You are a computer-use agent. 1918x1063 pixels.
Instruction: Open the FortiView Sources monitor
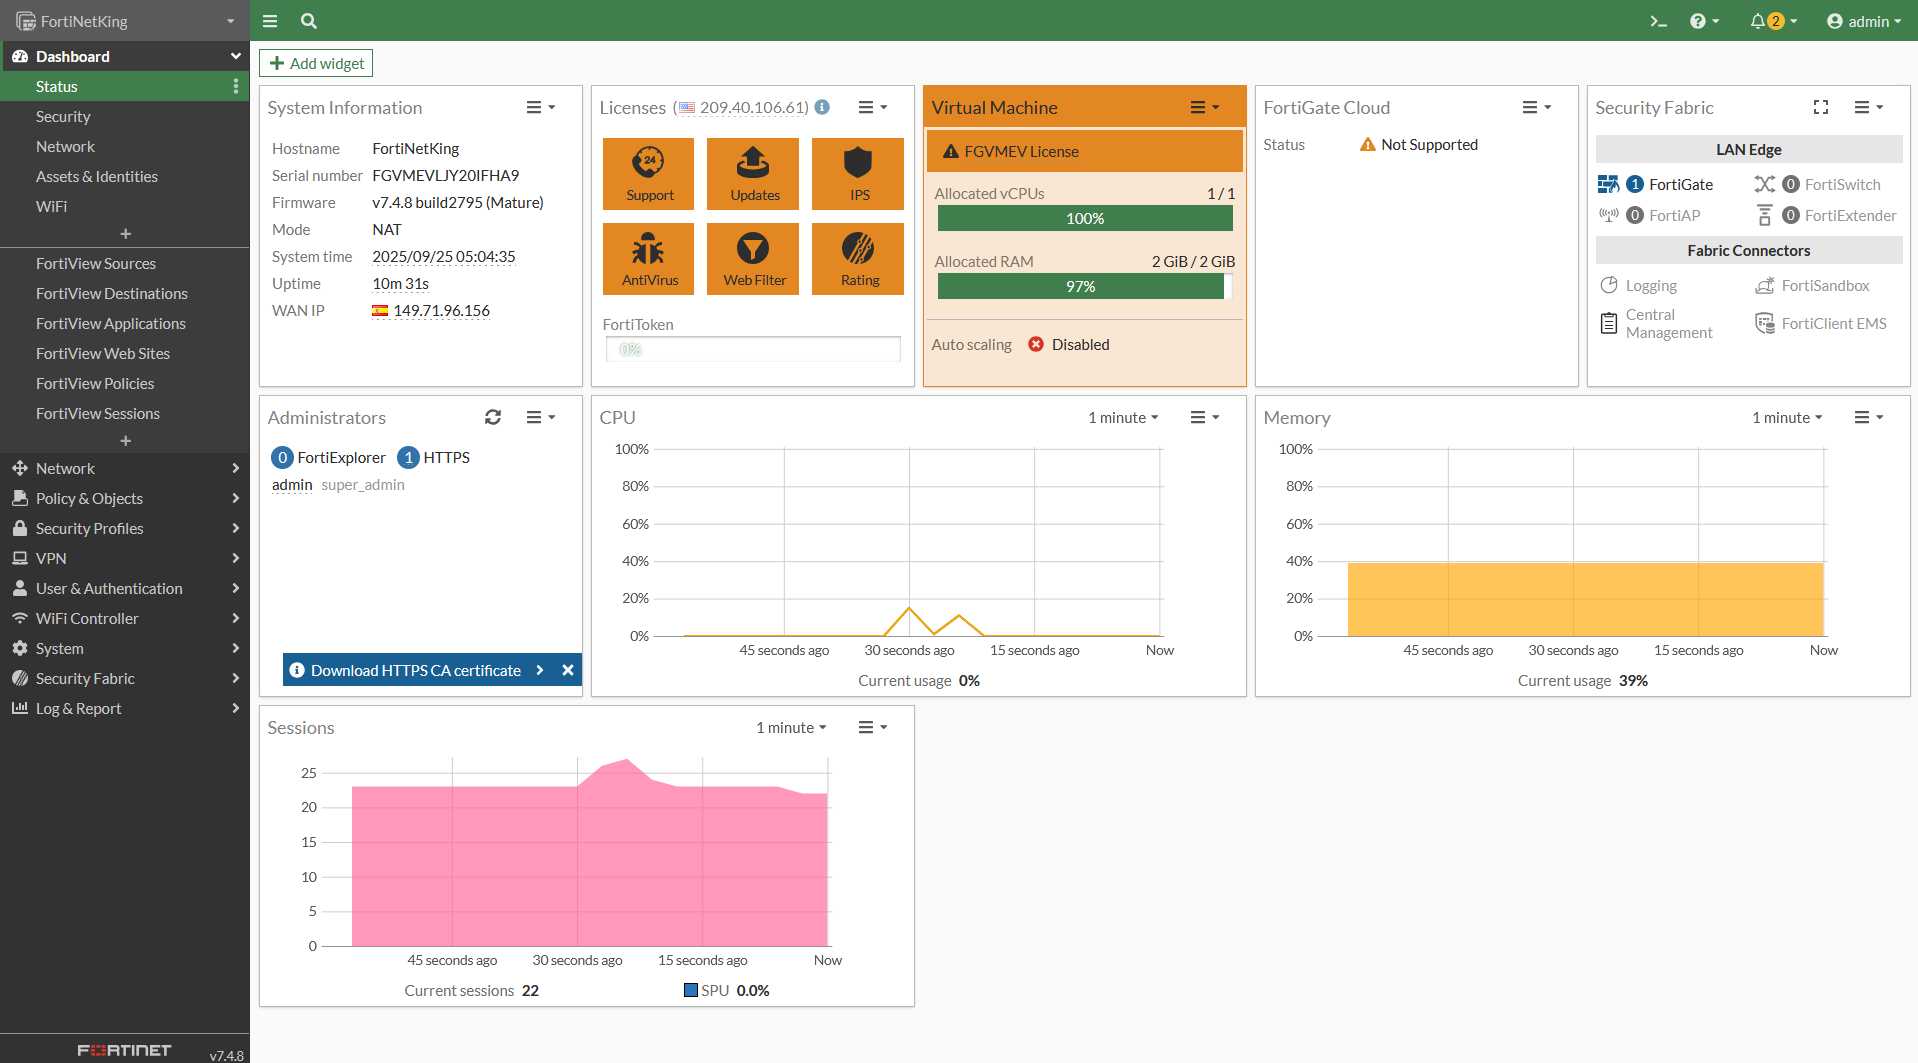(x=125, y=263)
